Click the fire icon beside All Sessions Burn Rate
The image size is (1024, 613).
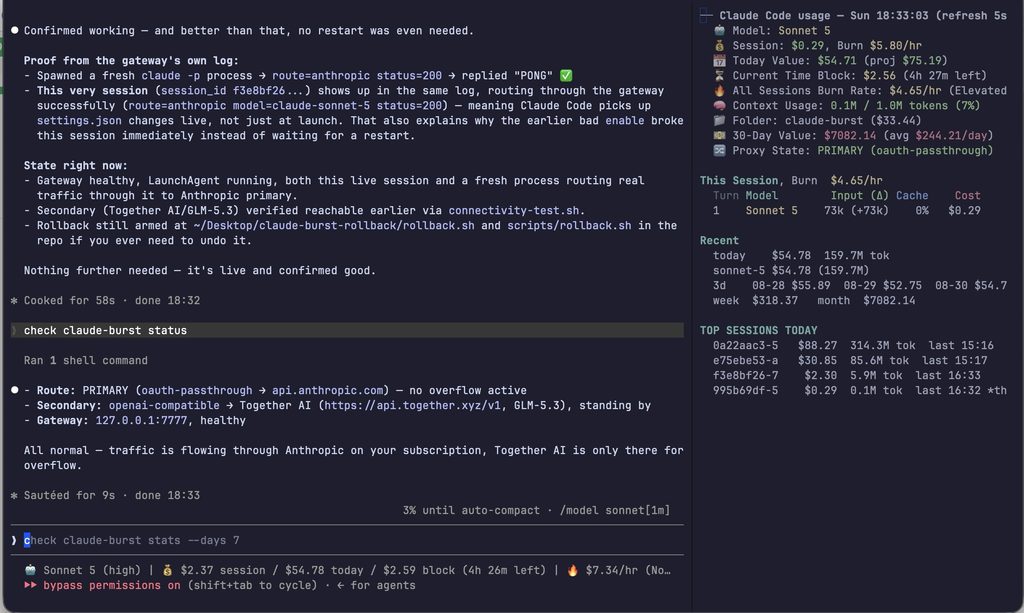point(719,91)
